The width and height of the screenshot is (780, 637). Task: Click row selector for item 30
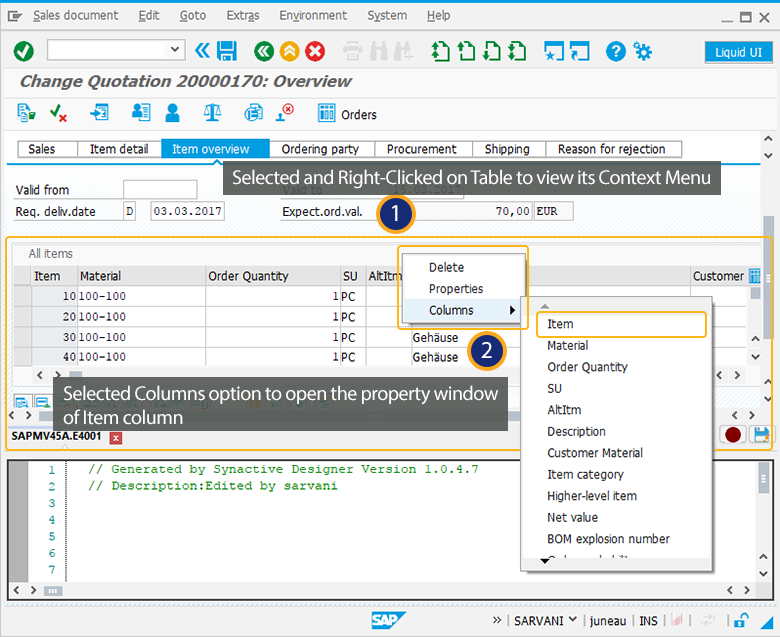22,337
